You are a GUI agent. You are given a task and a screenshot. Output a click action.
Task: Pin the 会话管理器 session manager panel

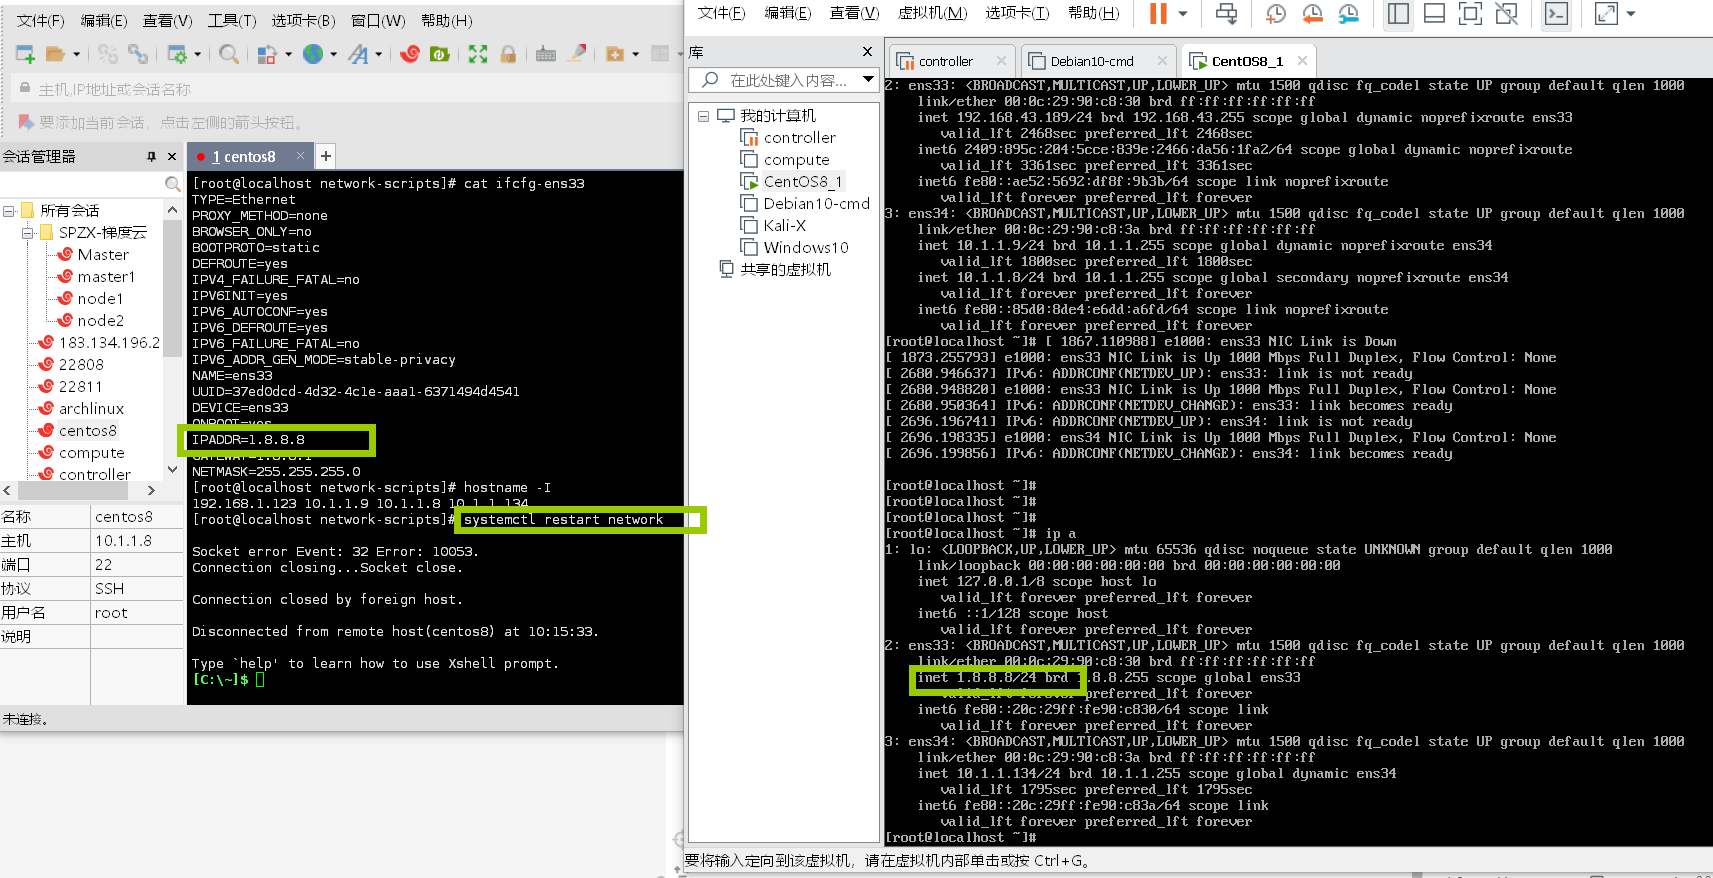(x=151, y=157)
